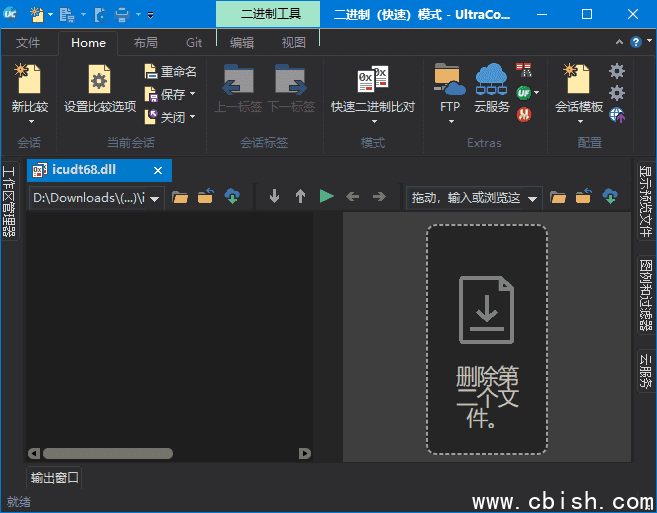Open 设置比较选项 compare settings
Screen dimensions: 657x513
pos(99,81)
